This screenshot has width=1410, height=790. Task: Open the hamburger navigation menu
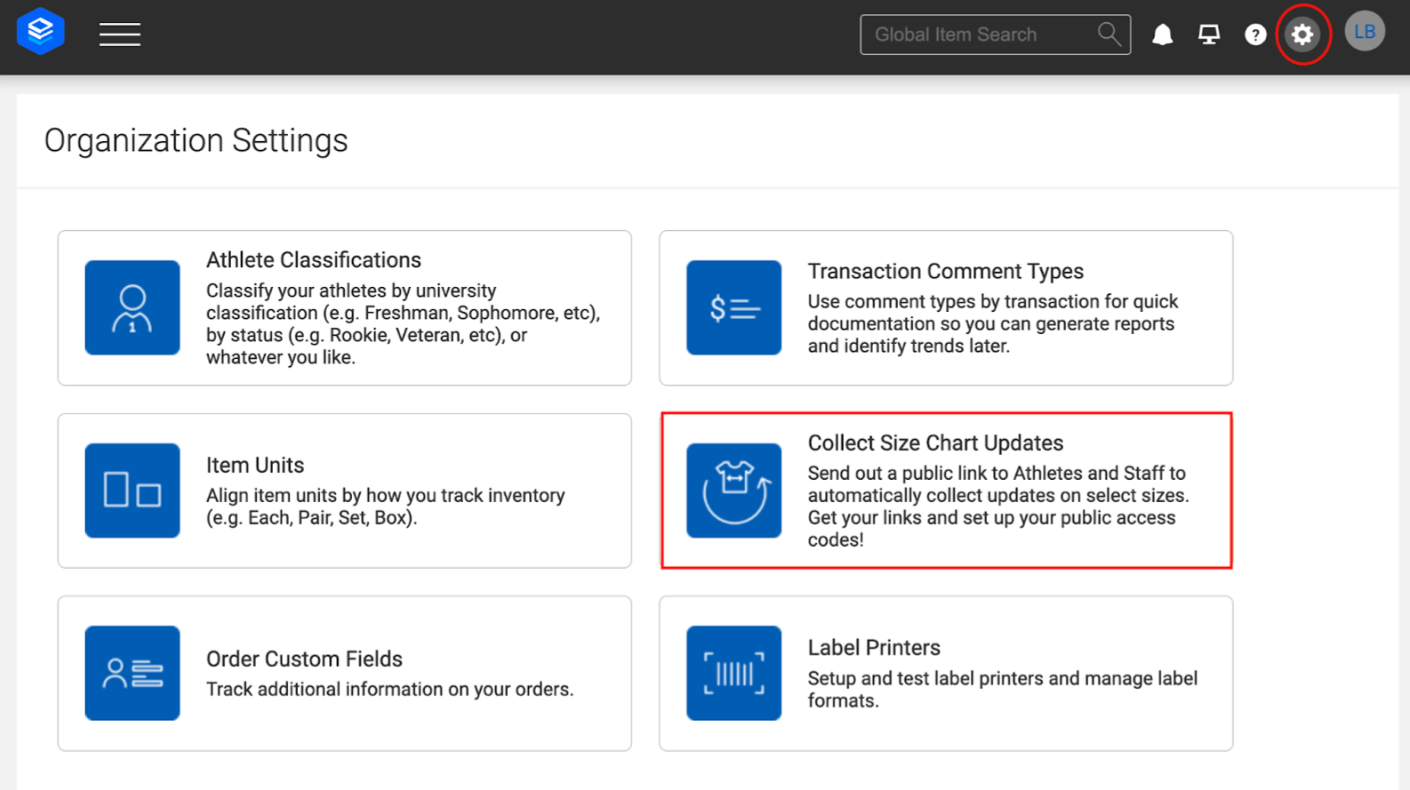[120, 34]
